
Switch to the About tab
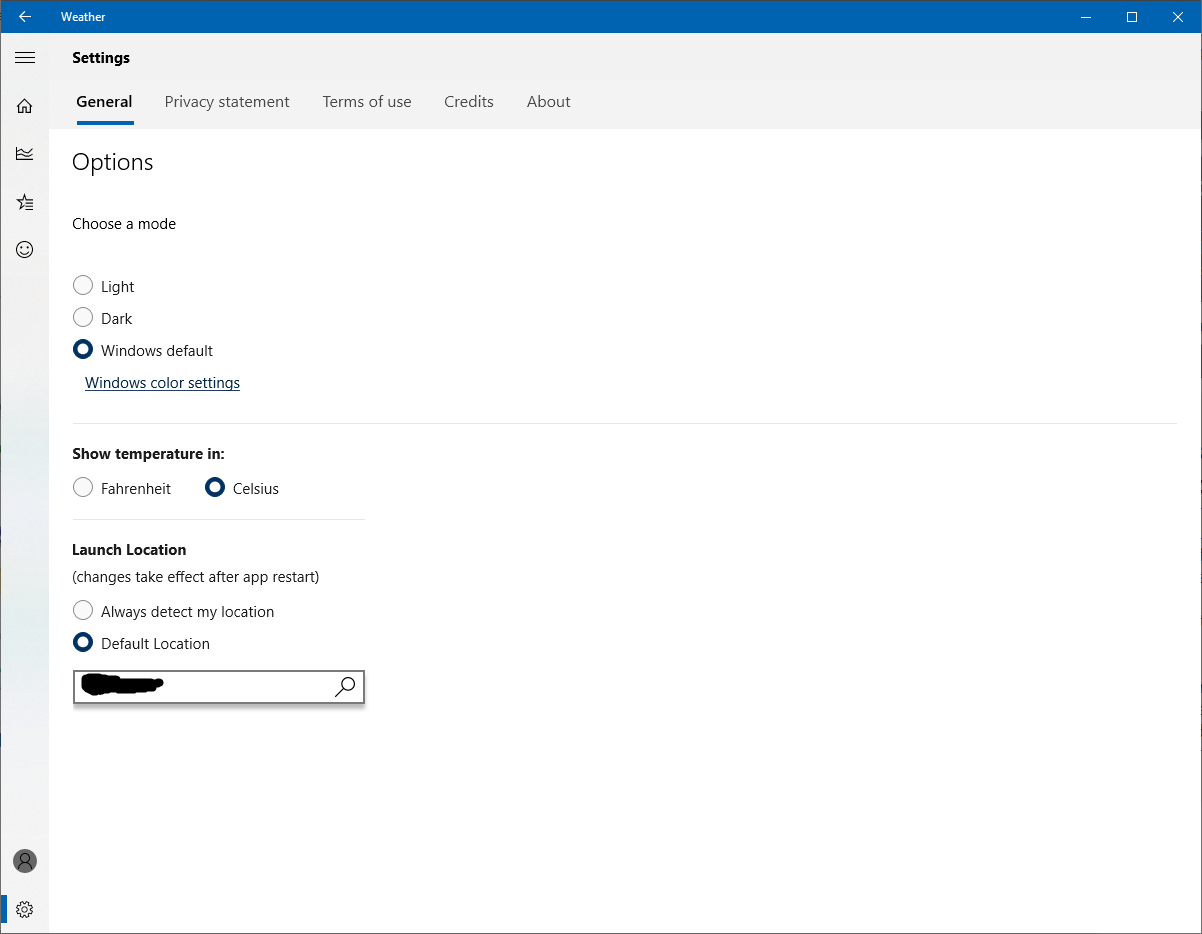[548, 101]
